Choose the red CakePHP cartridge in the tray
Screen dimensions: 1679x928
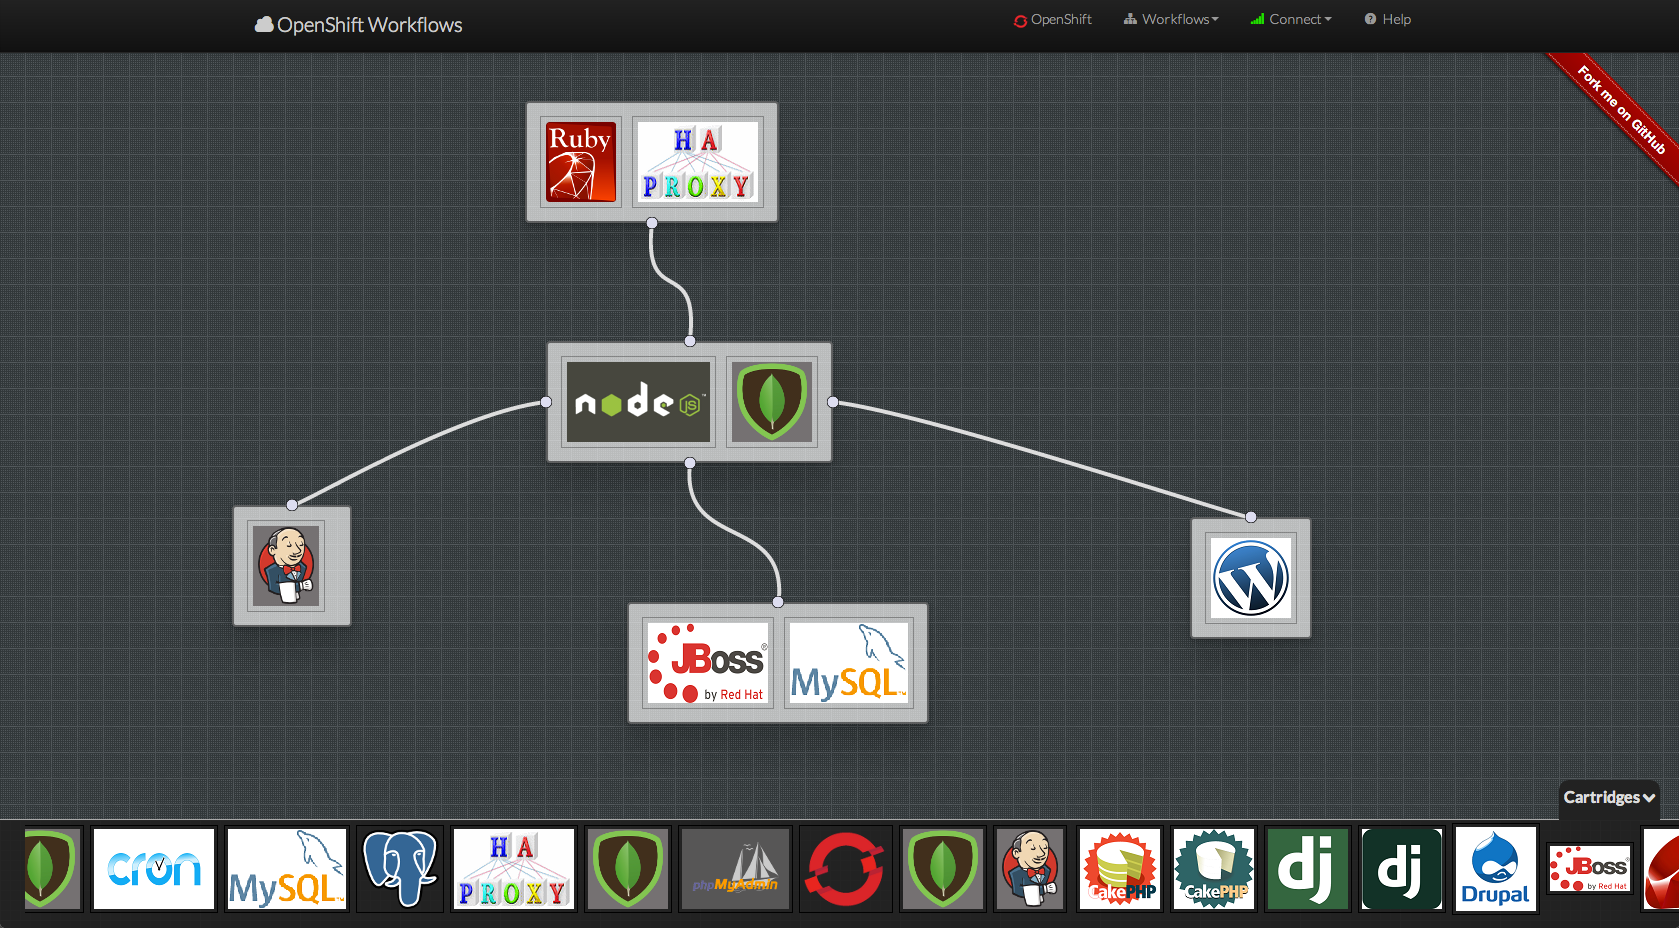[x=1120, y=869]
